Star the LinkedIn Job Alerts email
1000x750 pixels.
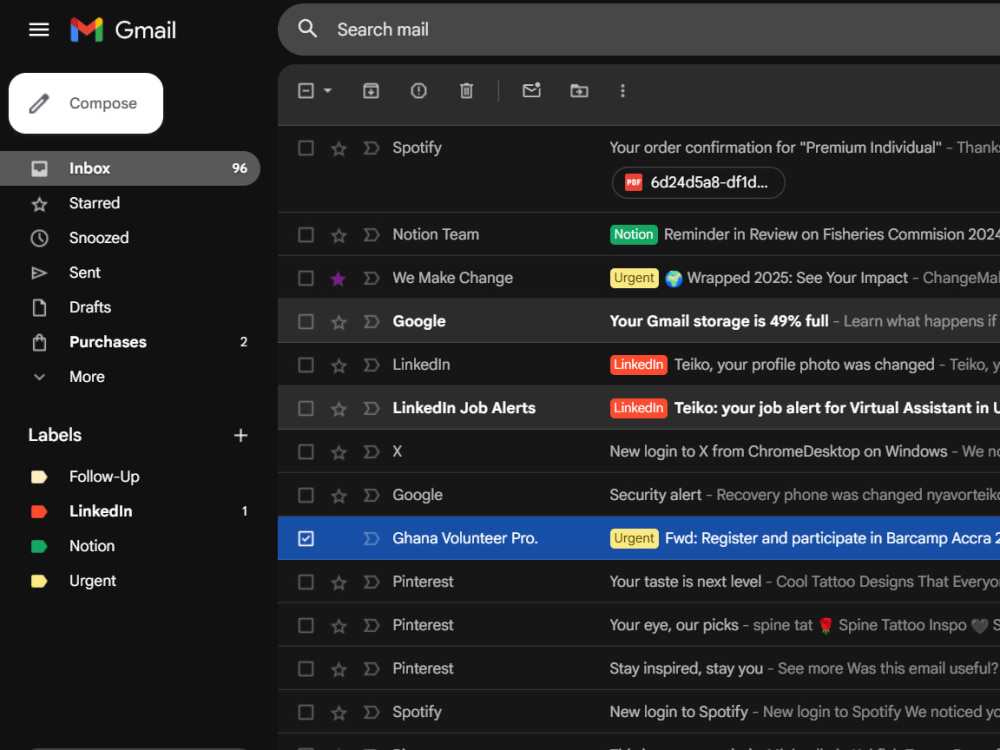coord(339,409)
